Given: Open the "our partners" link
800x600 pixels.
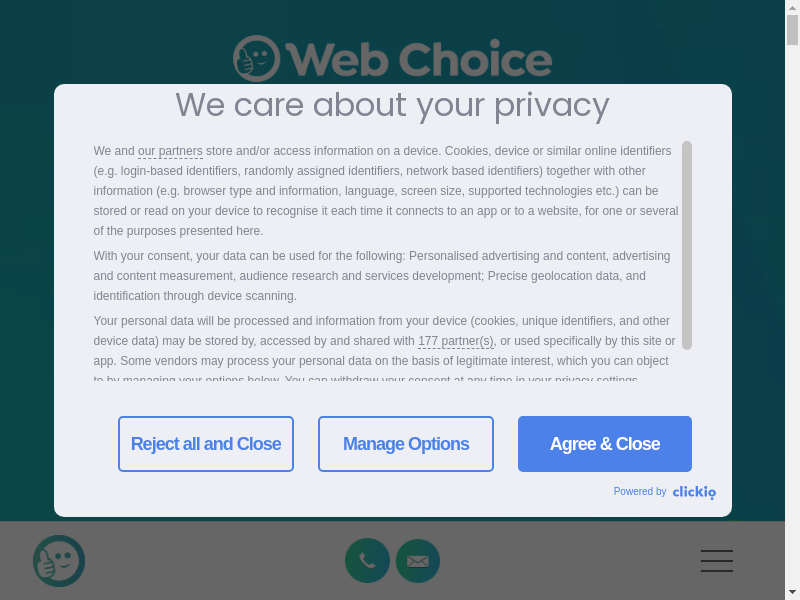Looking at the screenshot, I should pyautogui.click(x=170, y=151).
